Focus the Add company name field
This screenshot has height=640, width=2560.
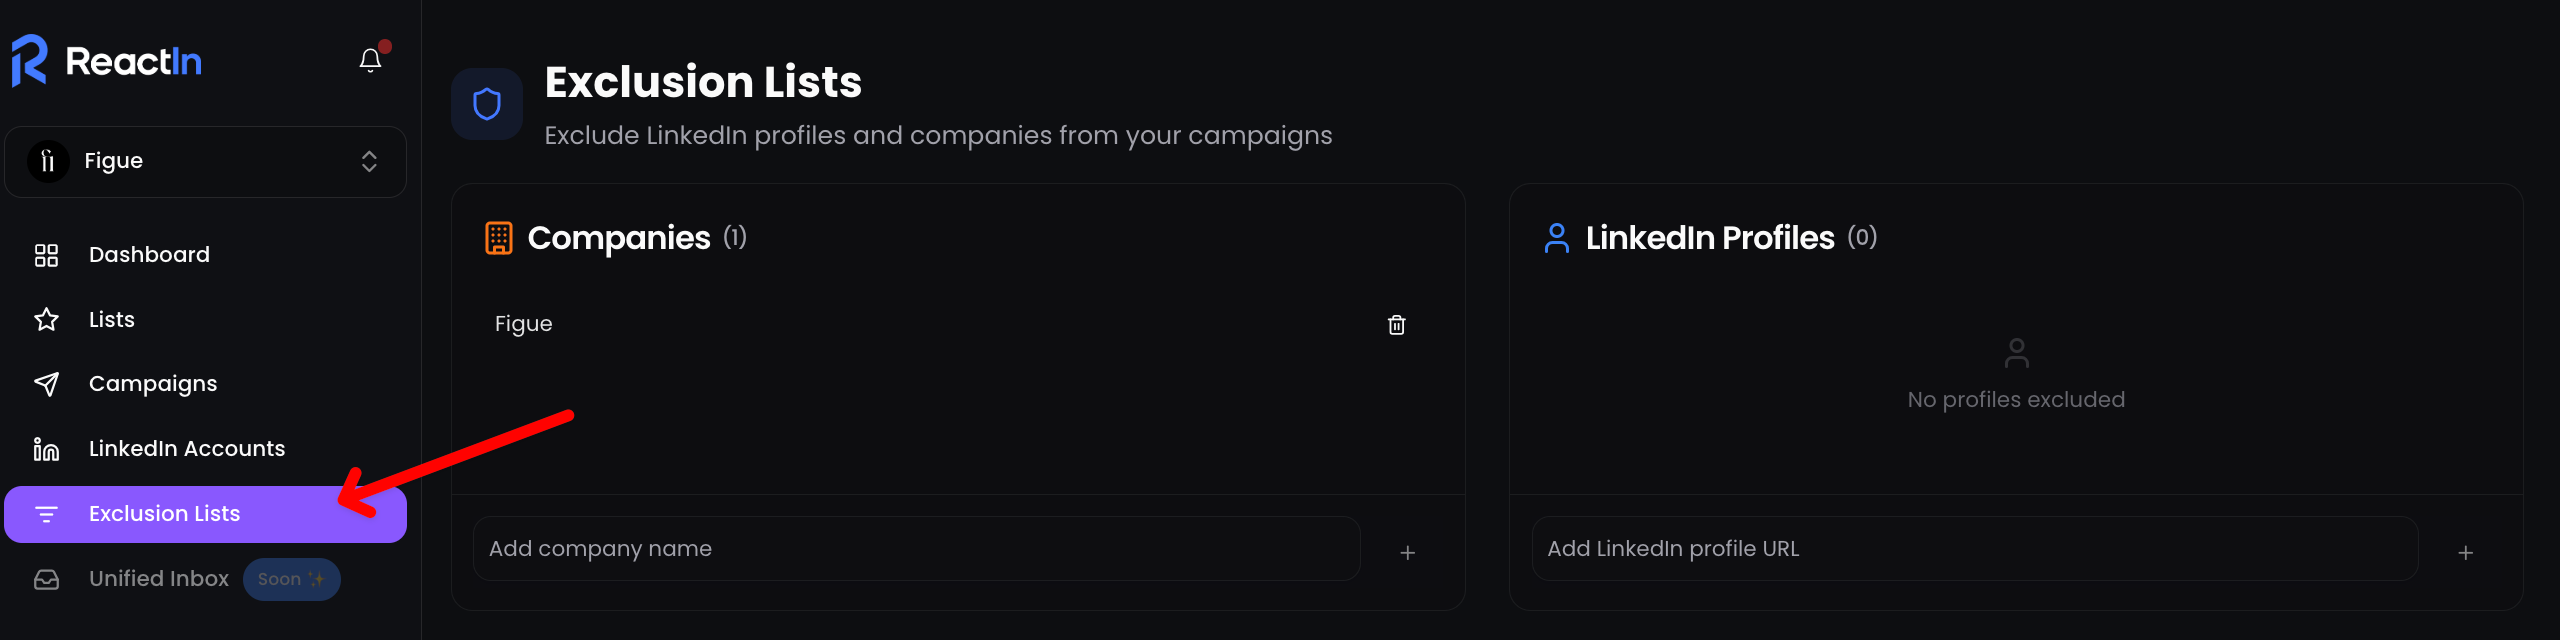click(915, 549)
